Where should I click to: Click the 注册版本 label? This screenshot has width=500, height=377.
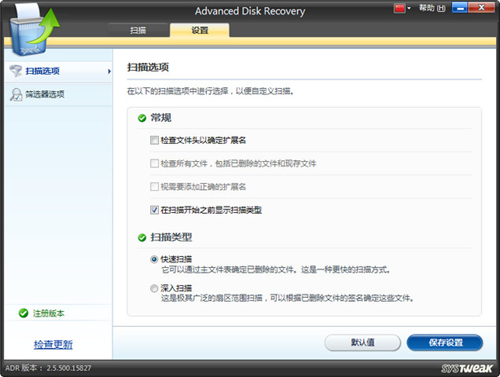click(49, 313)
